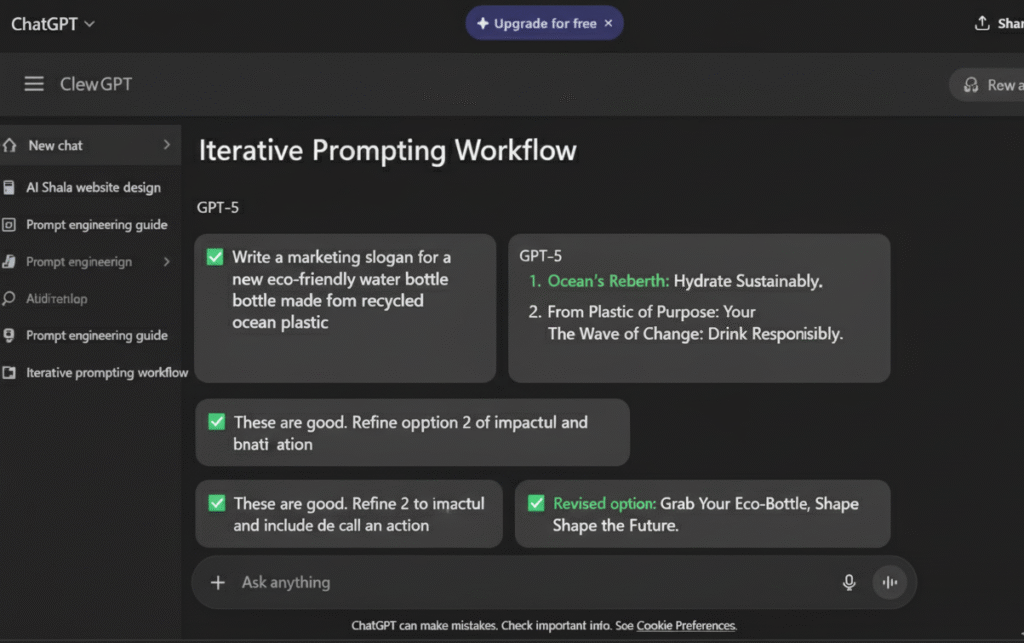Toggle the checkbox on the marketing slogan prompt
This screenshot has width=1024, height=643.
(x=214, y=257)
